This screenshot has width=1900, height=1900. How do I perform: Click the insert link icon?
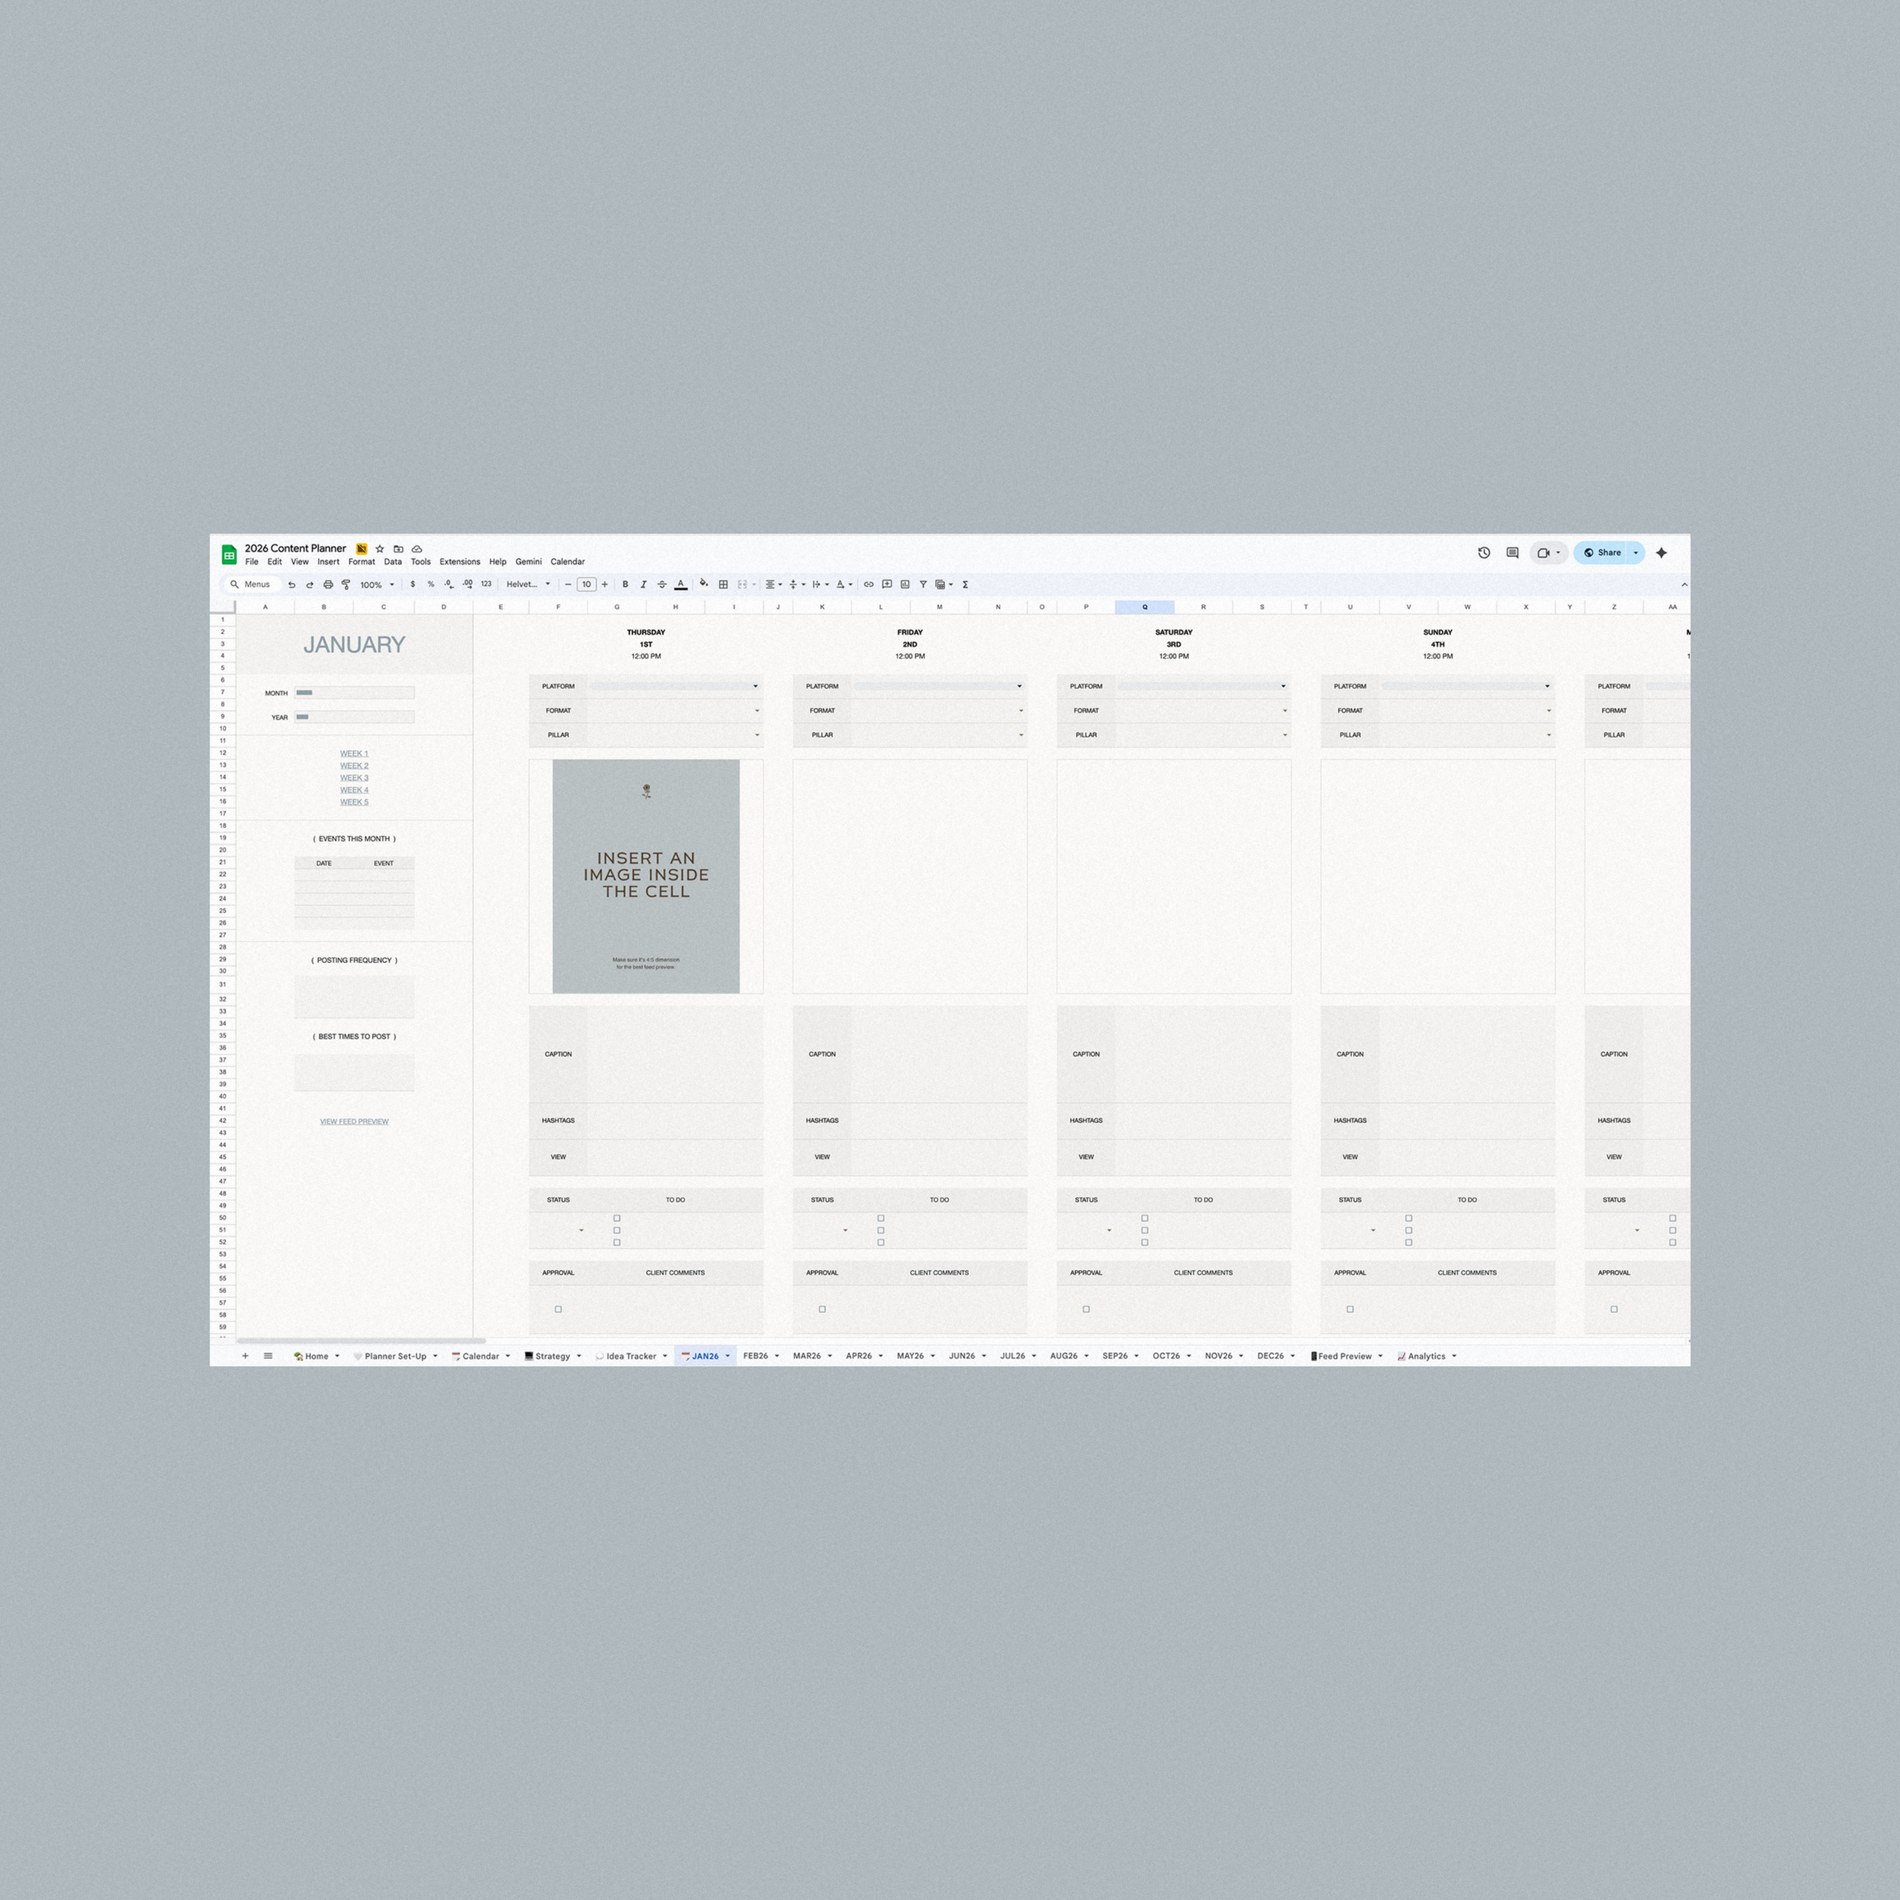[x=868, y=584]
